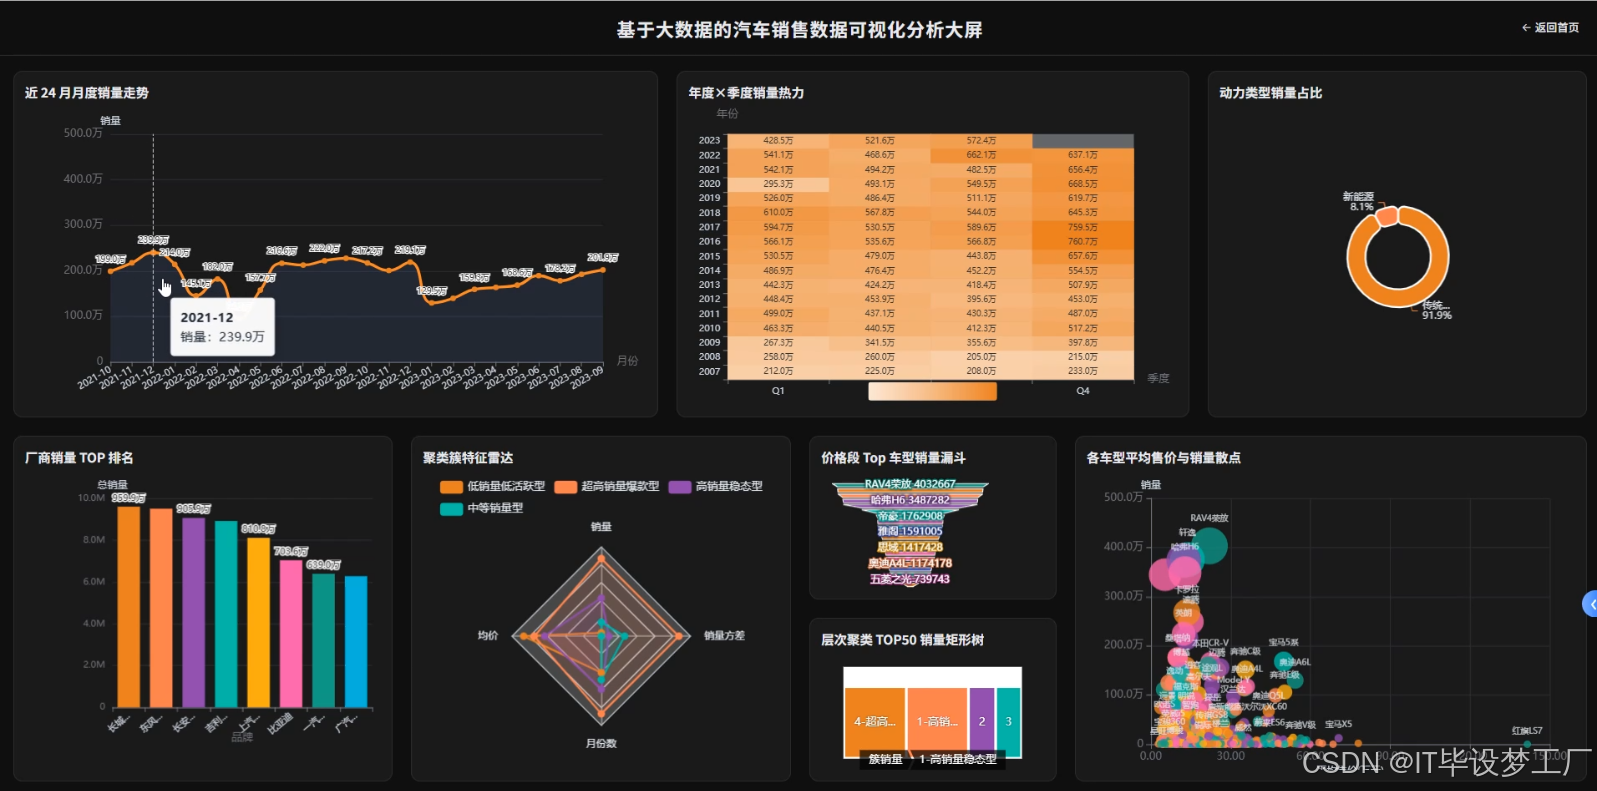Toggle the 中等销量型 radar legend

tap(482, 508)
